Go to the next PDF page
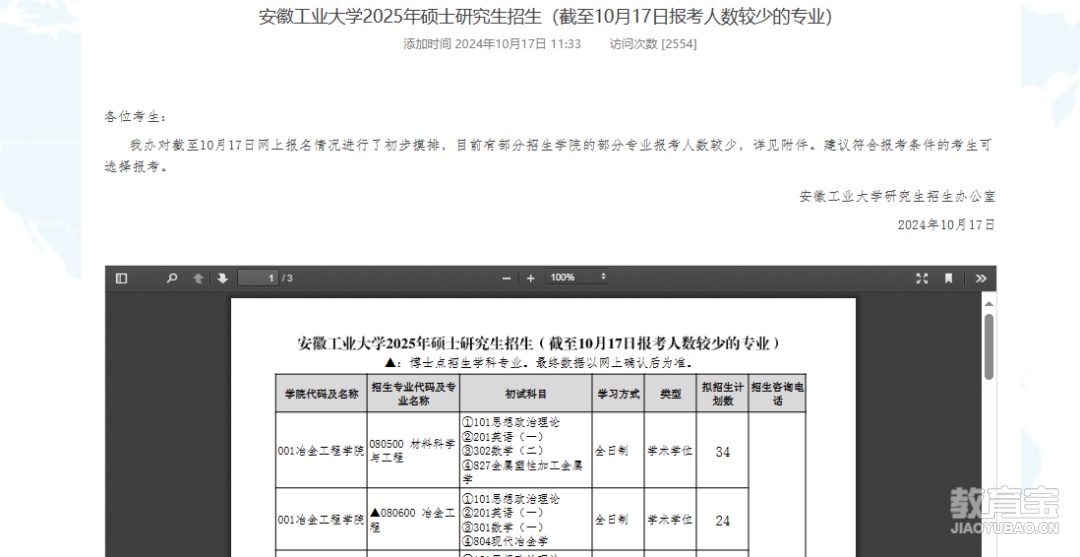The width and height of the screenshot is (1080, 557). [x=222, y=278]
